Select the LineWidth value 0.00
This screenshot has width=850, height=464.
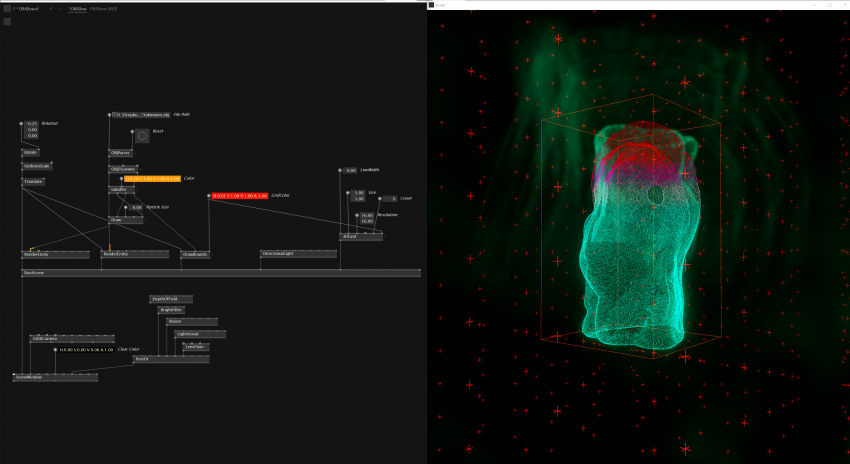(351, 170)
